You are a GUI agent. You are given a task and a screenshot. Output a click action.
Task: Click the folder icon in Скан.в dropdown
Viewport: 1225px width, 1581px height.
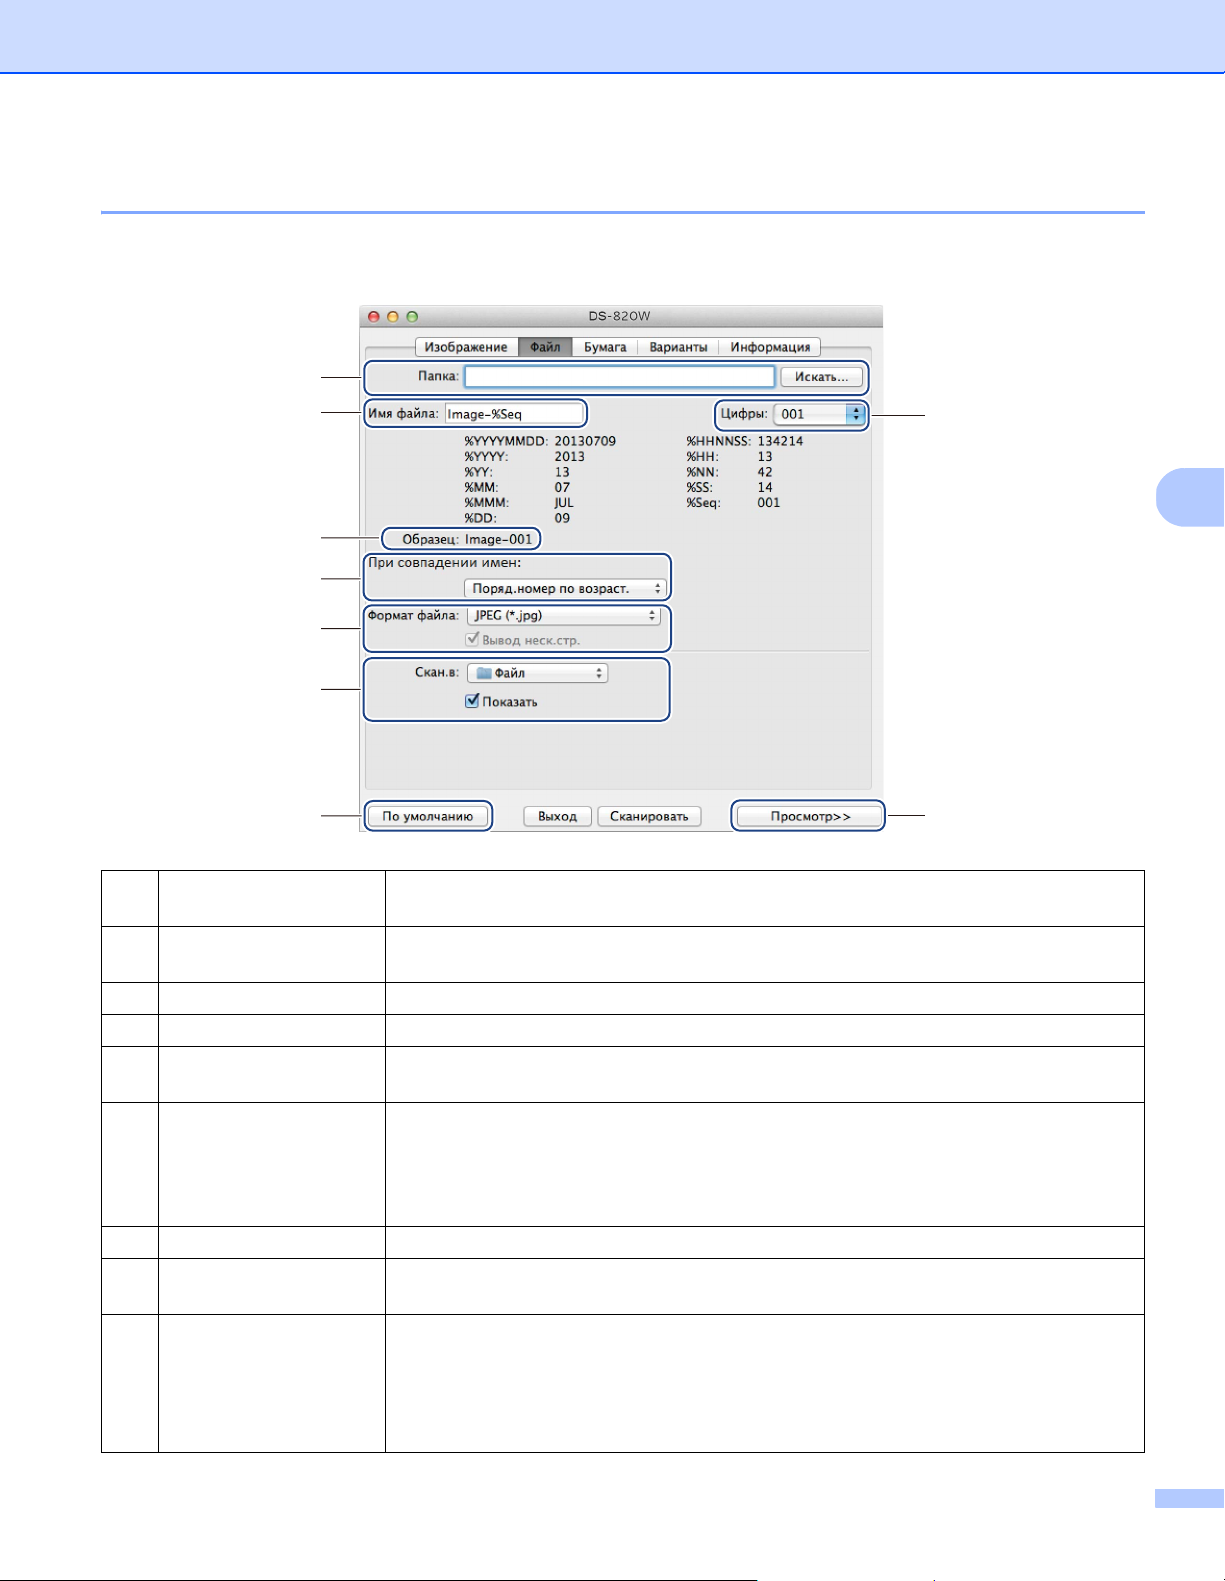tap(484, 673)
